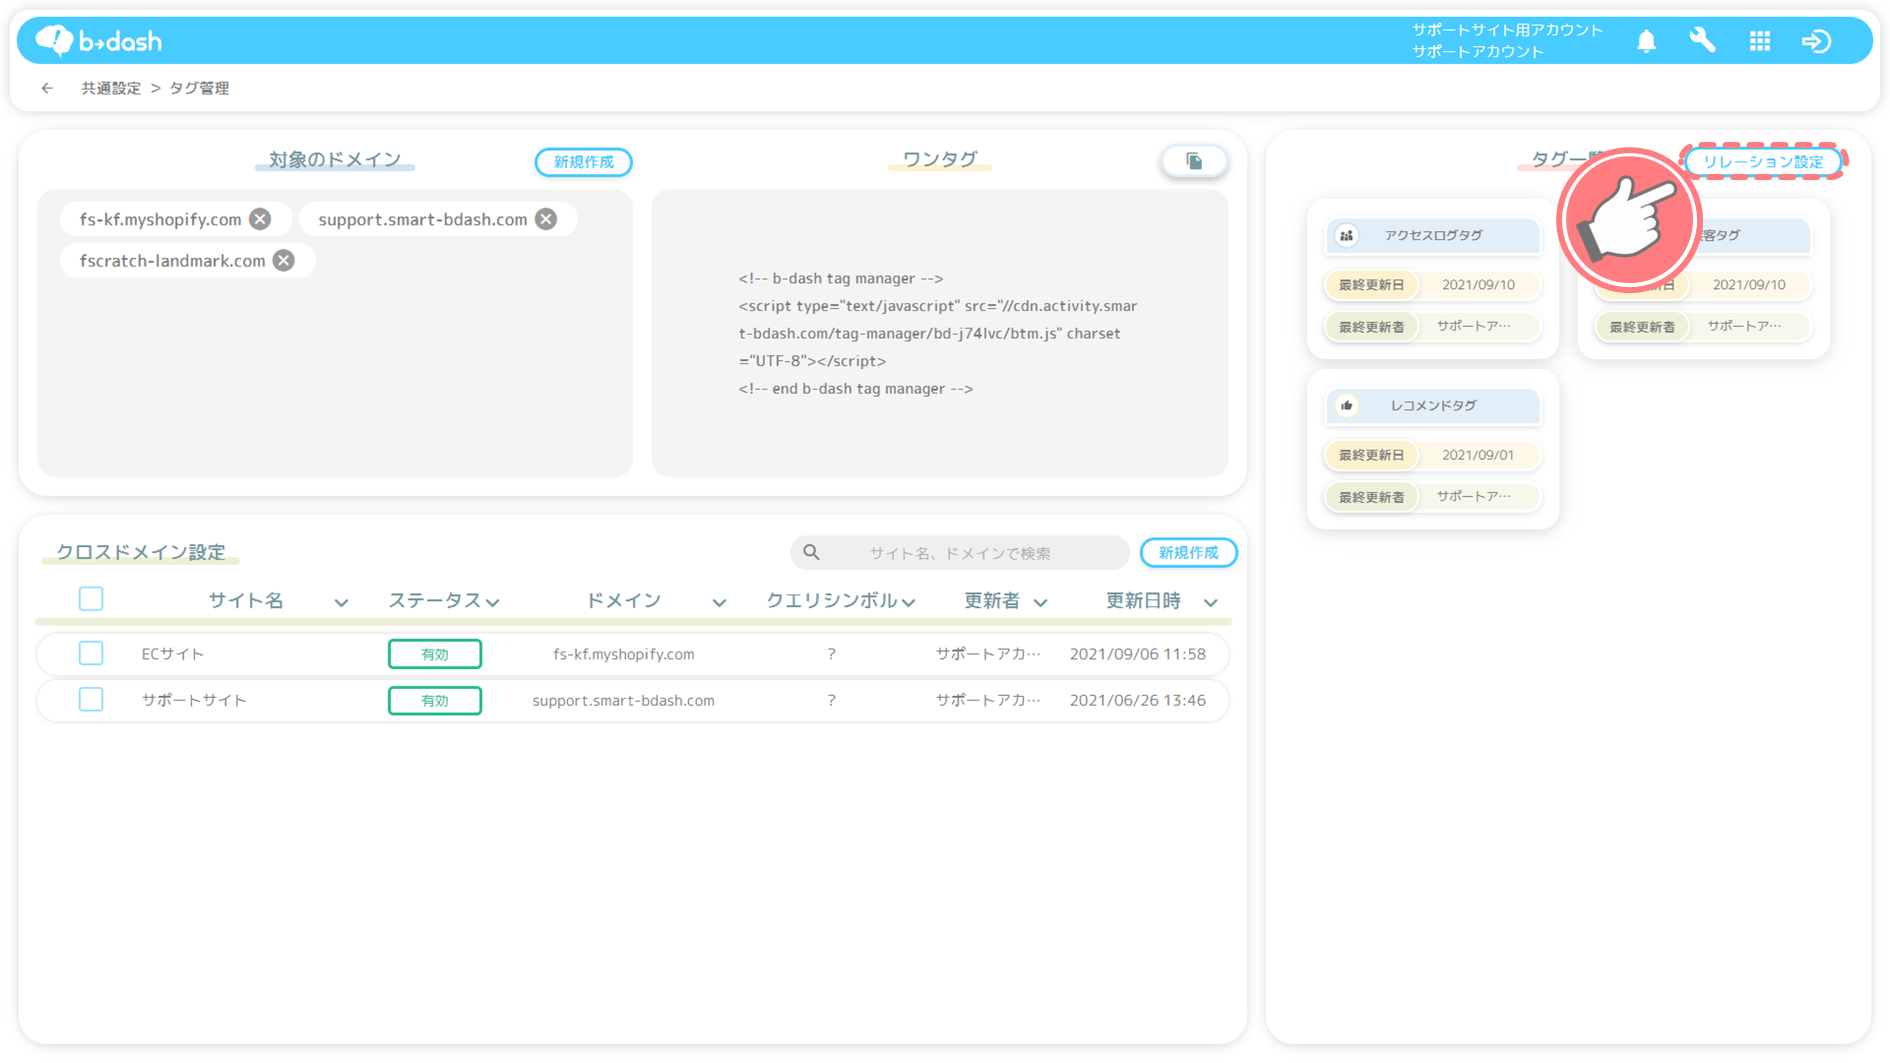The image size is (1890, 1063).
Task: Sort by ドメイン column chevron
Action: coord(719,603)
